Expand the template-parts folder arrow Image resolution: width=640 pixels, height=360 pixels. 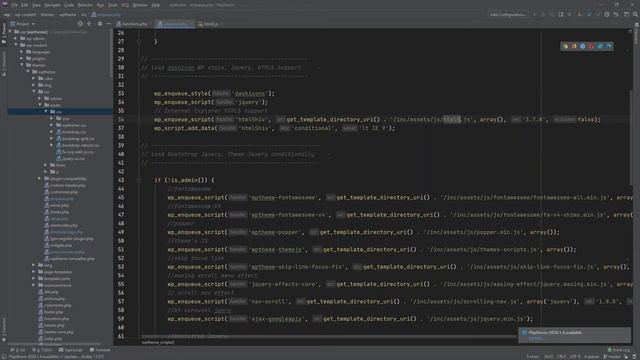(x=34, y=278)
